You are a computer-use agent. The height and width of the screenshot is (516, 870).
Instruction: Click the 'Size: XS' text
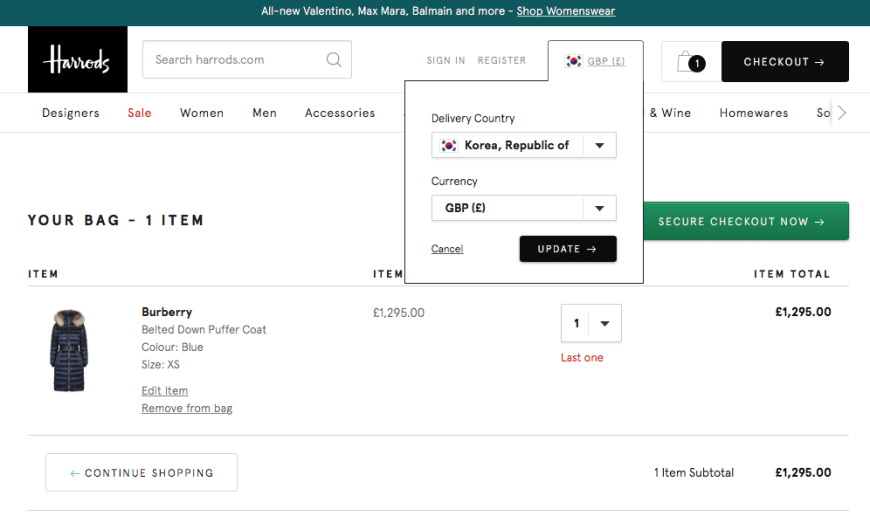coord(160,365)
